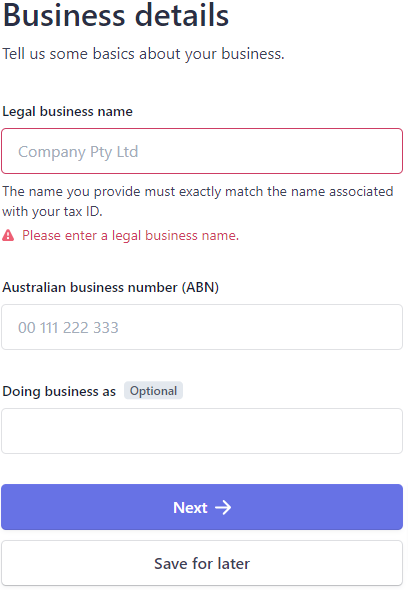408x590 pixels.
Task: Focus the Legal business name field
Action: tap(202, 151)
